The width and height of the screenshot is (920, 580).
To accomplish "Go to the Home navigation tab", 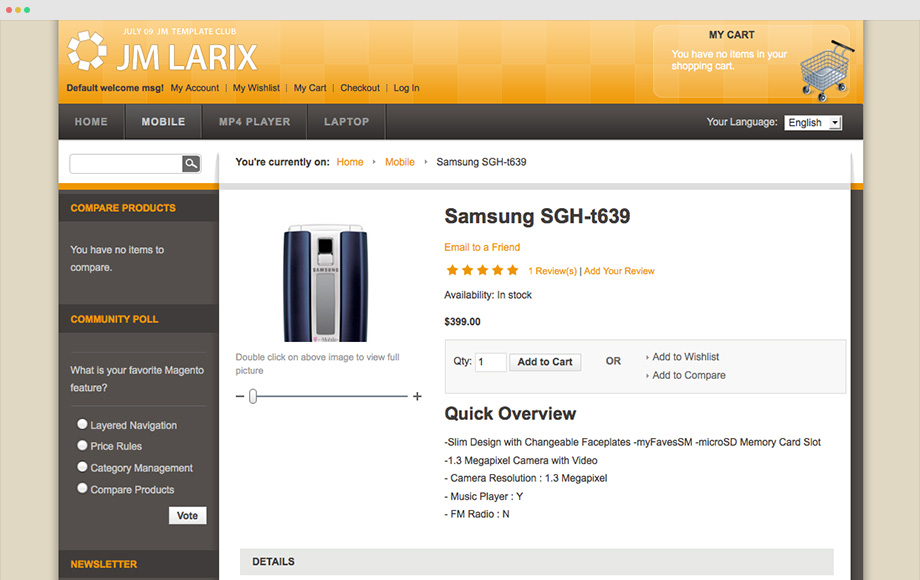I will click(91, 122).
